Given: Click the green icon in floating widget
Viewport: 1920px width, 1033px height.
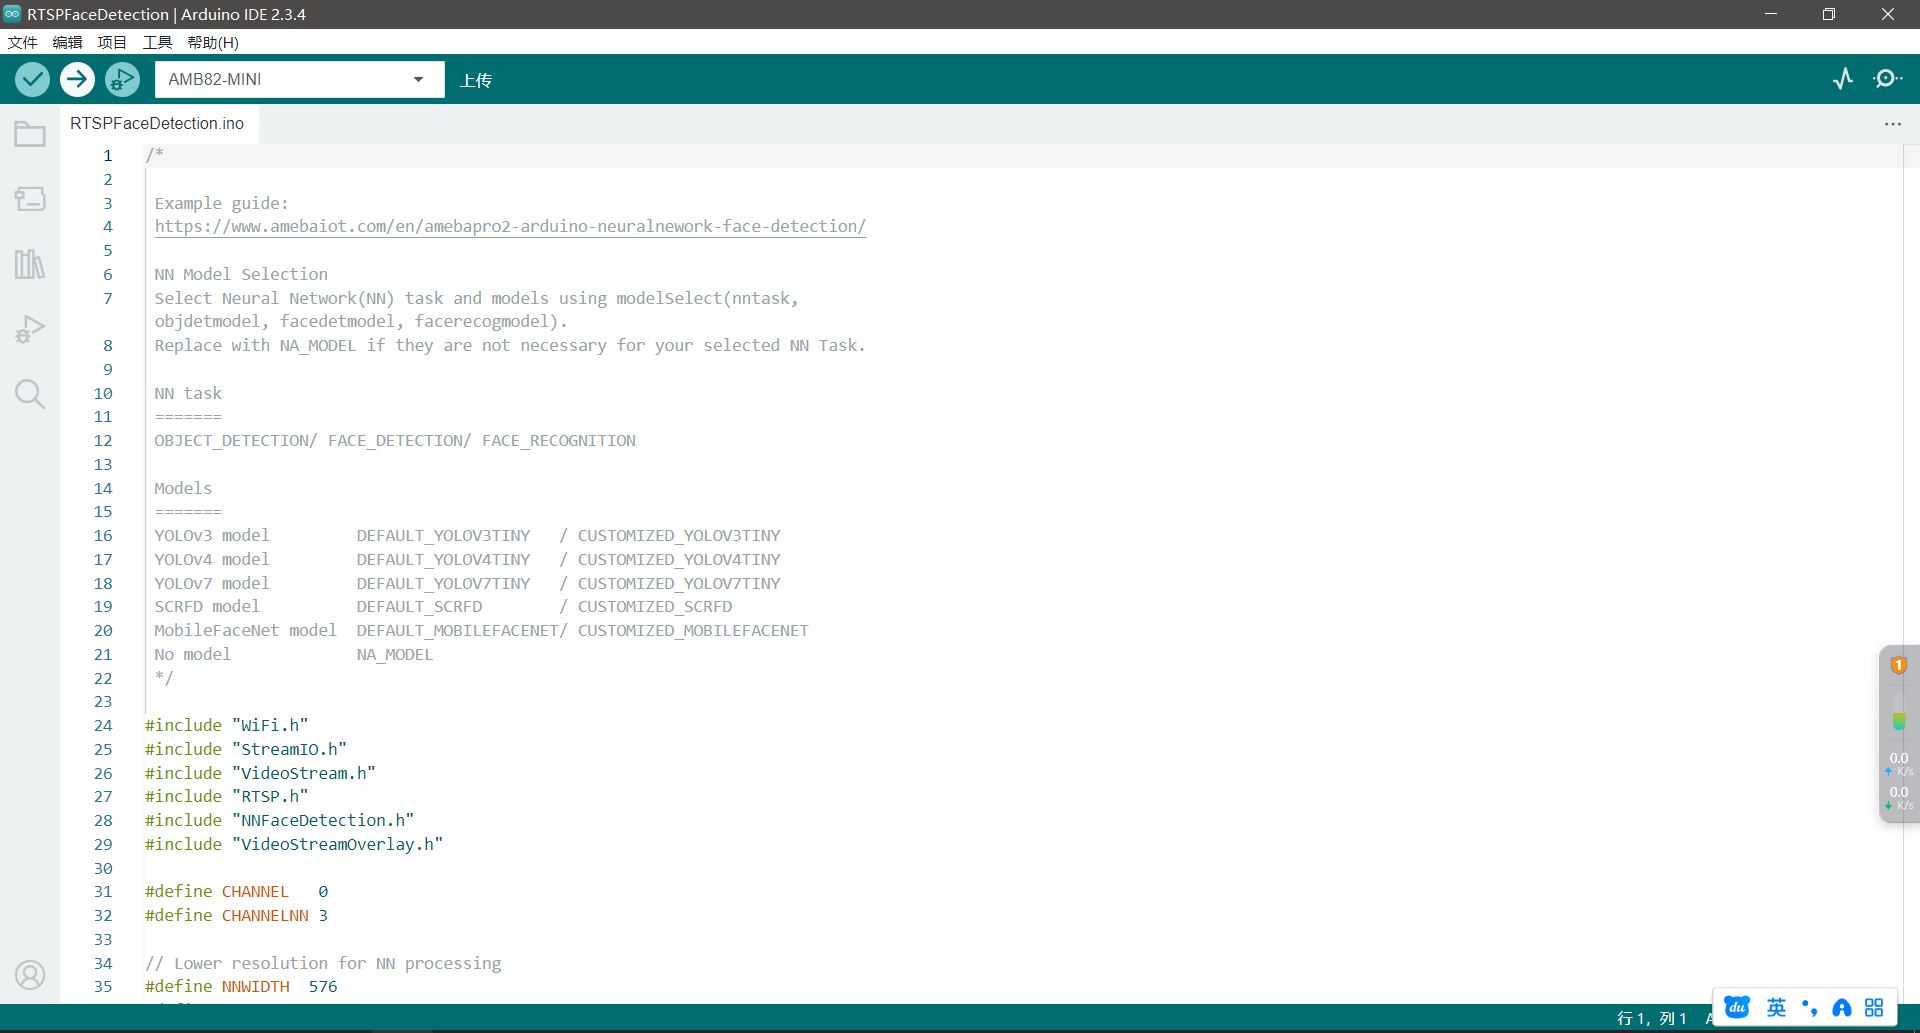Looking at the screenshot, I should pos(1898,720).
